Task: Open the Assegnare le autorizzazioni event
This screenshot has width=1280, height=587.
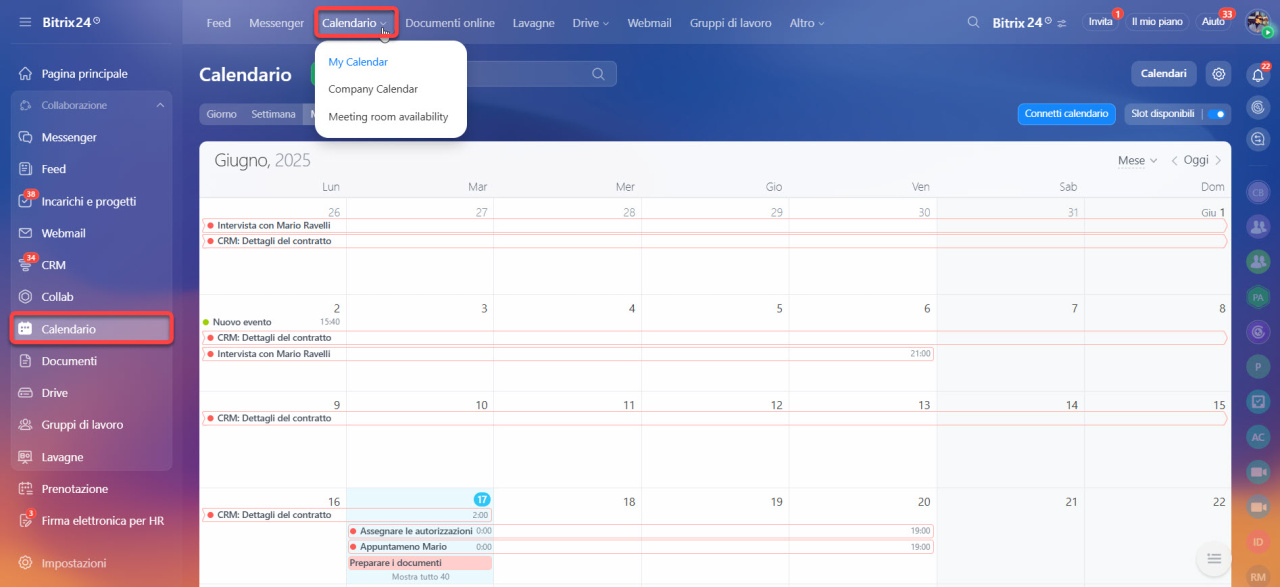Action: (640, 531)
